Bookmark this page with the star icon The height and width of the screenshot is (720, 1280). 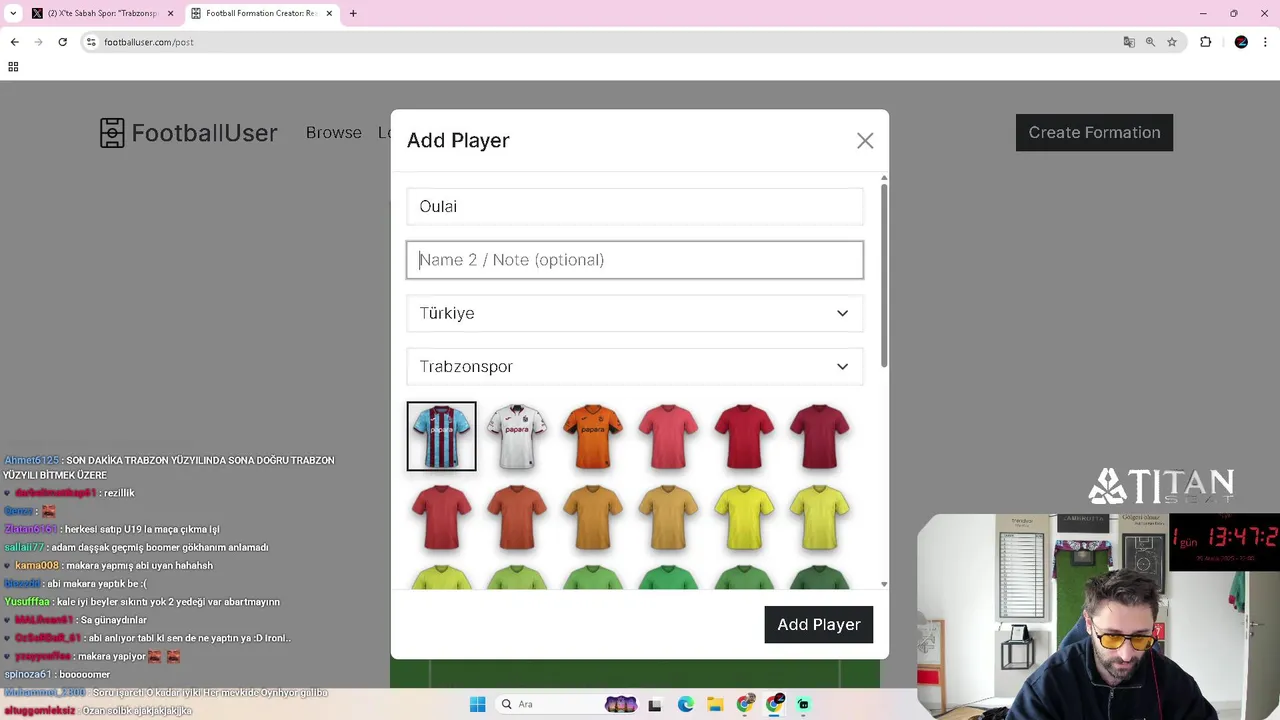[x=1172, y=42]
